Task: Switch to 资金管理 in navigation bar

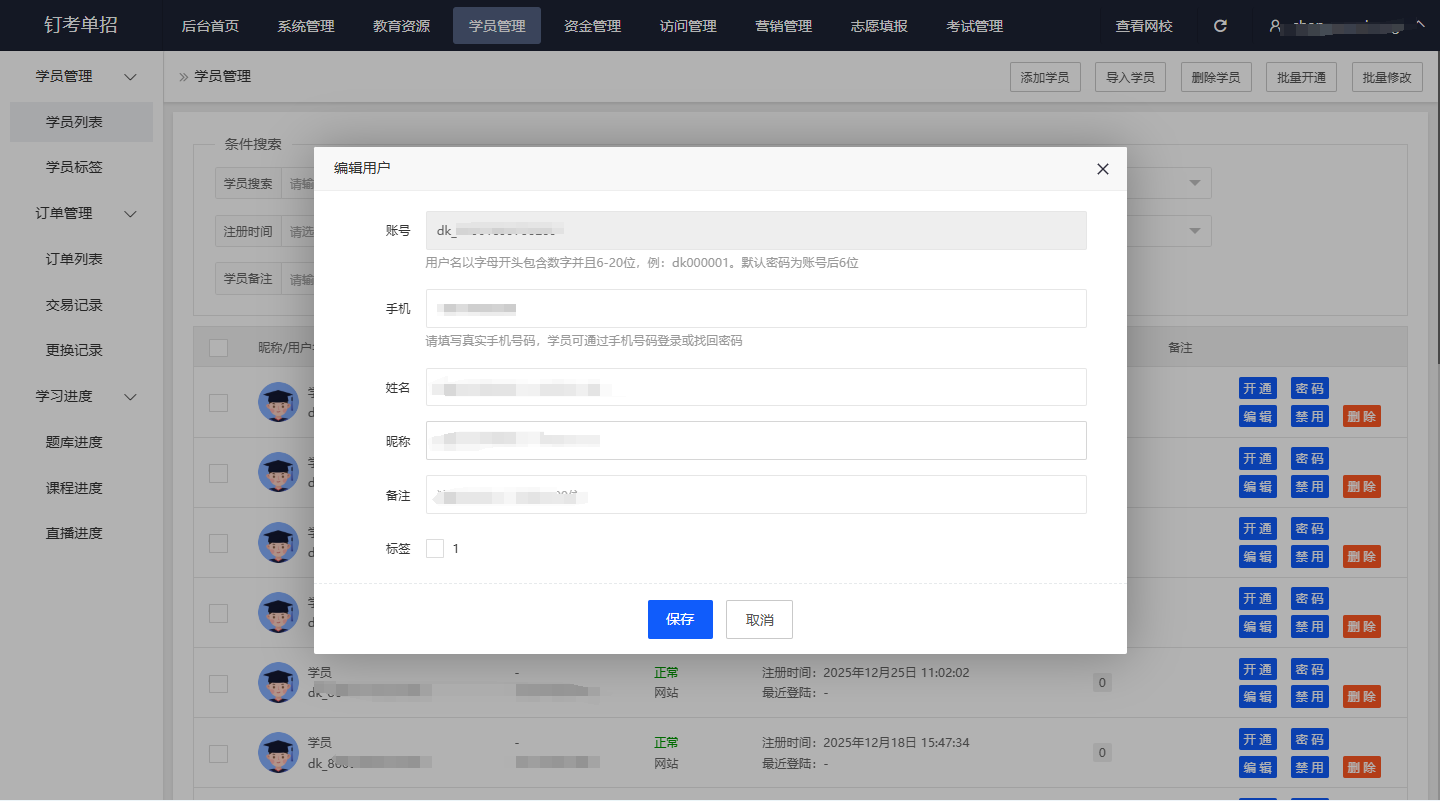Action: 592,26
